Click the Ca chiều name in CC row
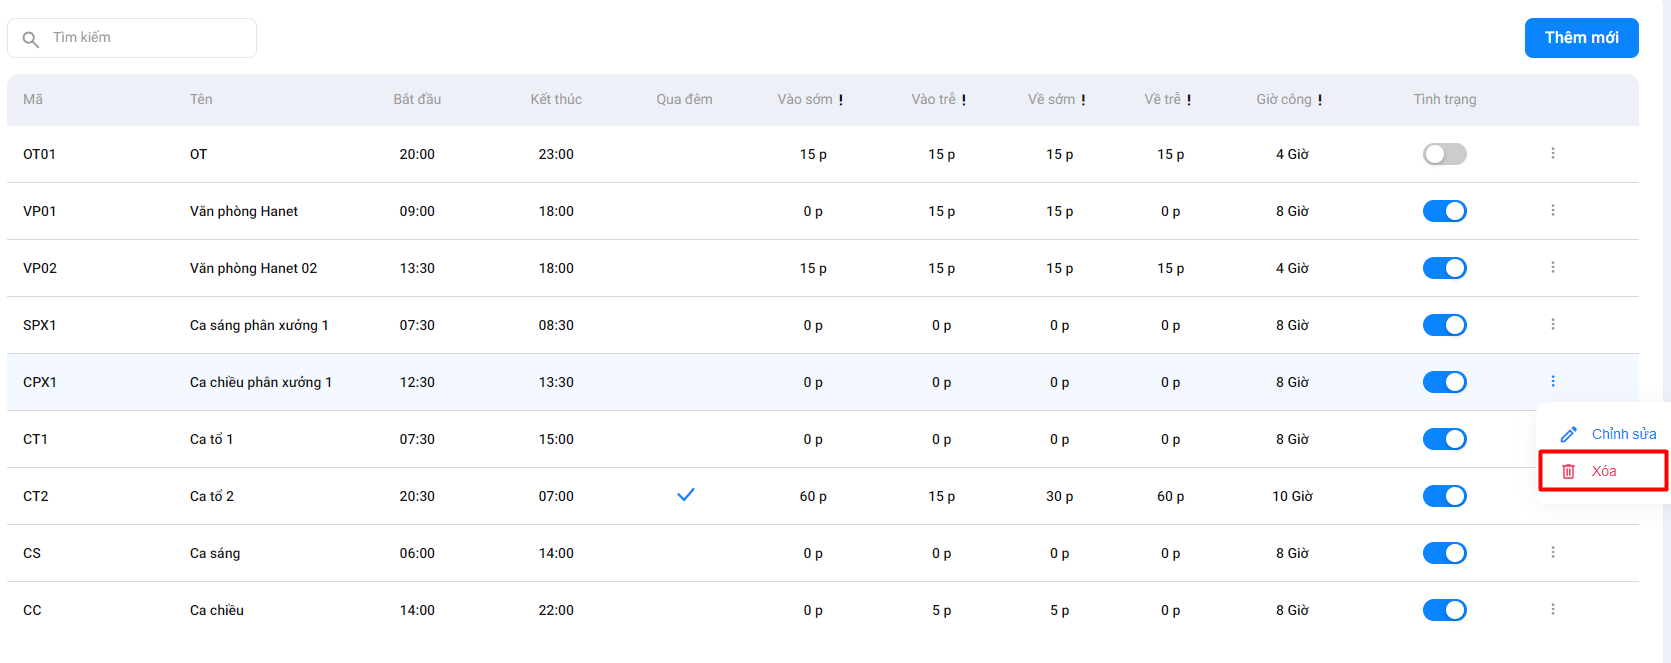Viewport: 1671px width, 663px height. (x=217, y=610)
